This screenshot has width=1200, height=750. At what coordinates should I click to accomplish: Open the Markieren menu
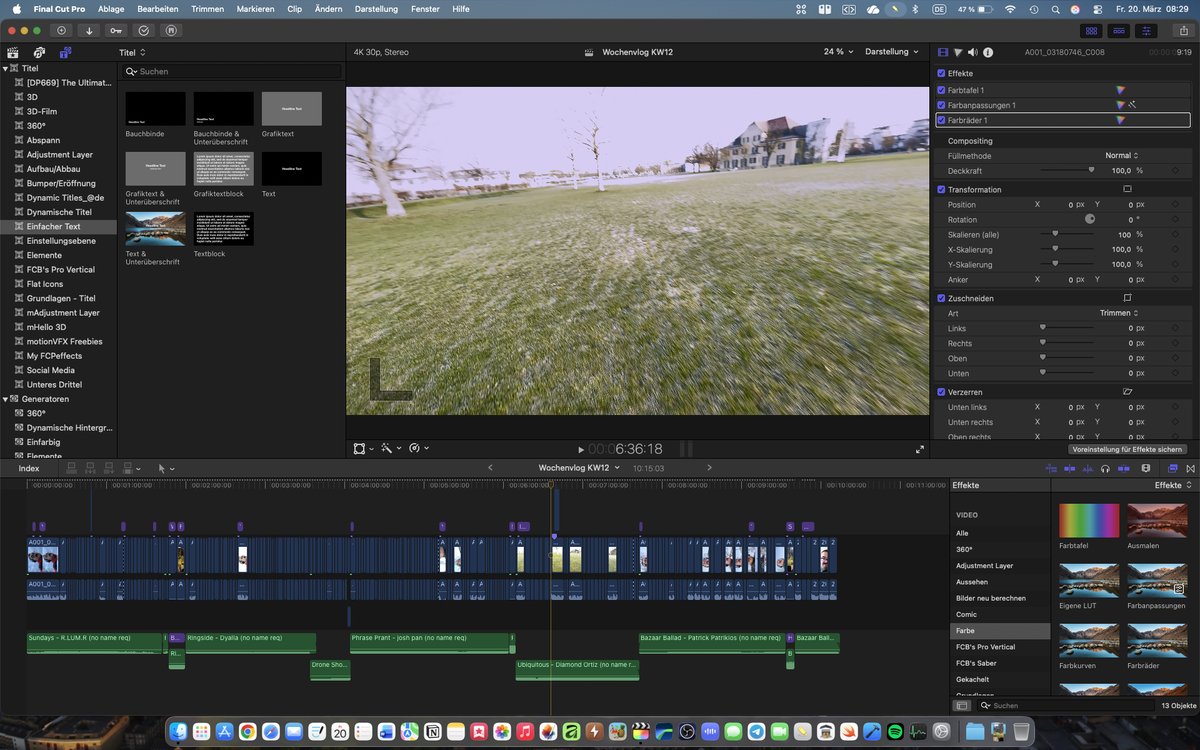[x=255, y=9]
